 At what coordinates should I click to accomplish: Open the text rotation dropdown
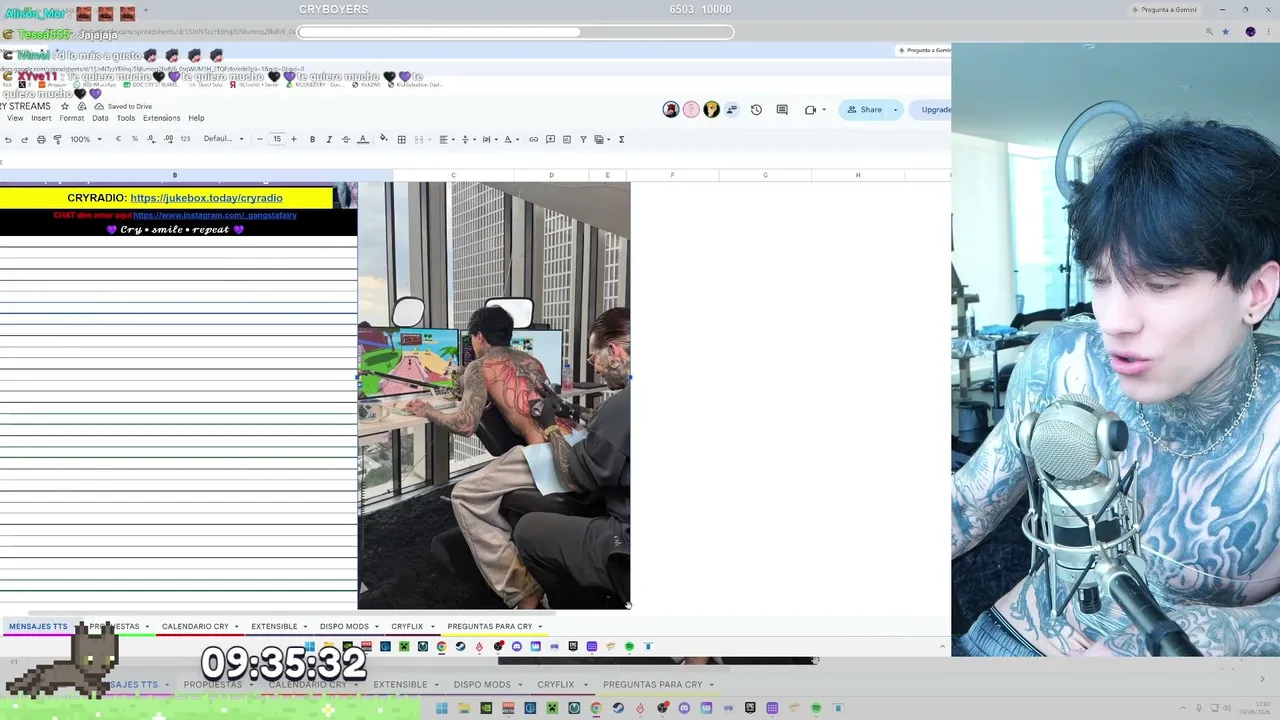point(510,139)
